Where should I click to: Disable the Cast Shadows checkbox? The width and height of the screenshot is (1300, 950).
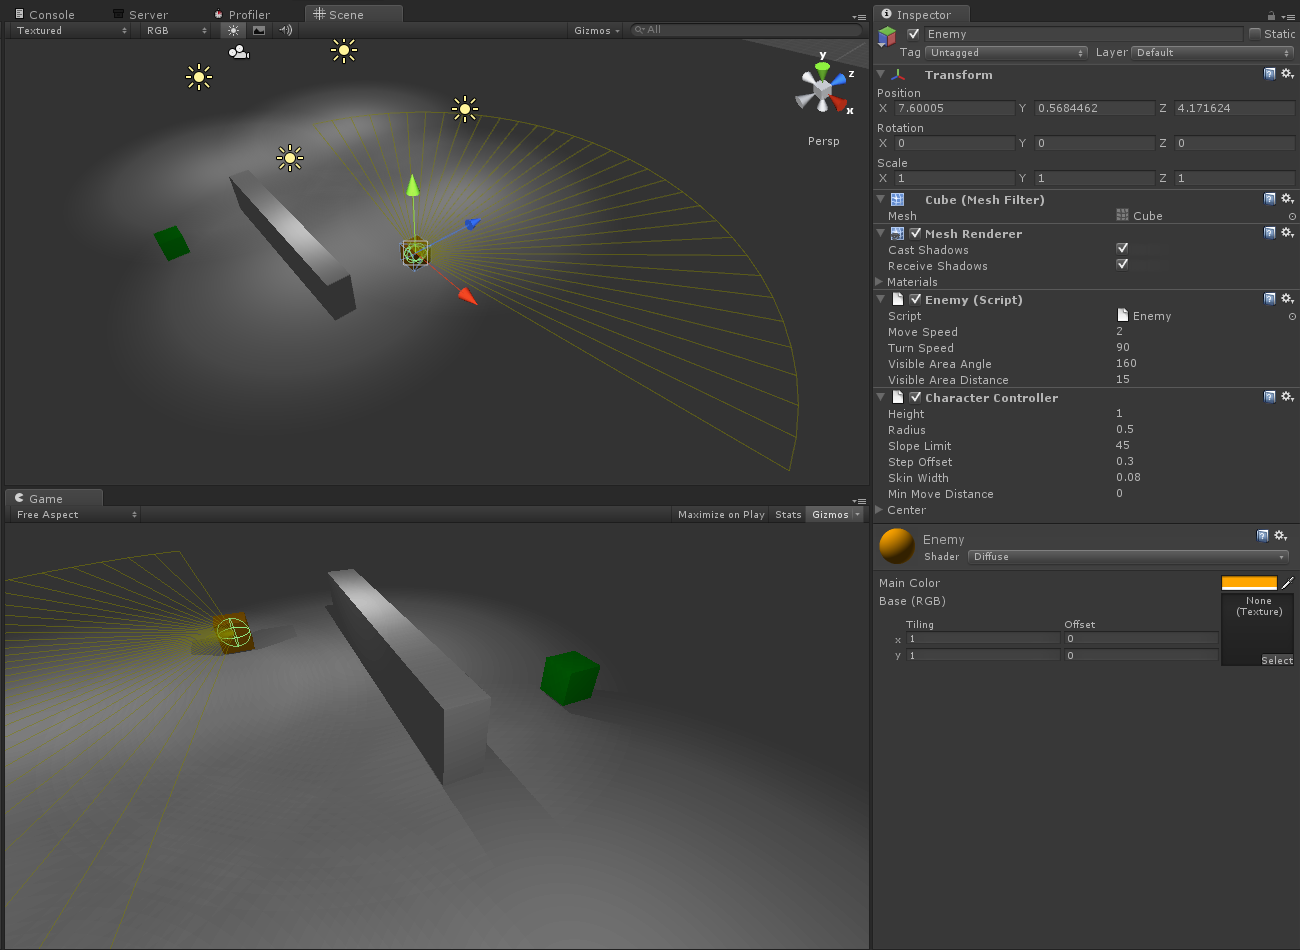click(x=1122, y=249)
